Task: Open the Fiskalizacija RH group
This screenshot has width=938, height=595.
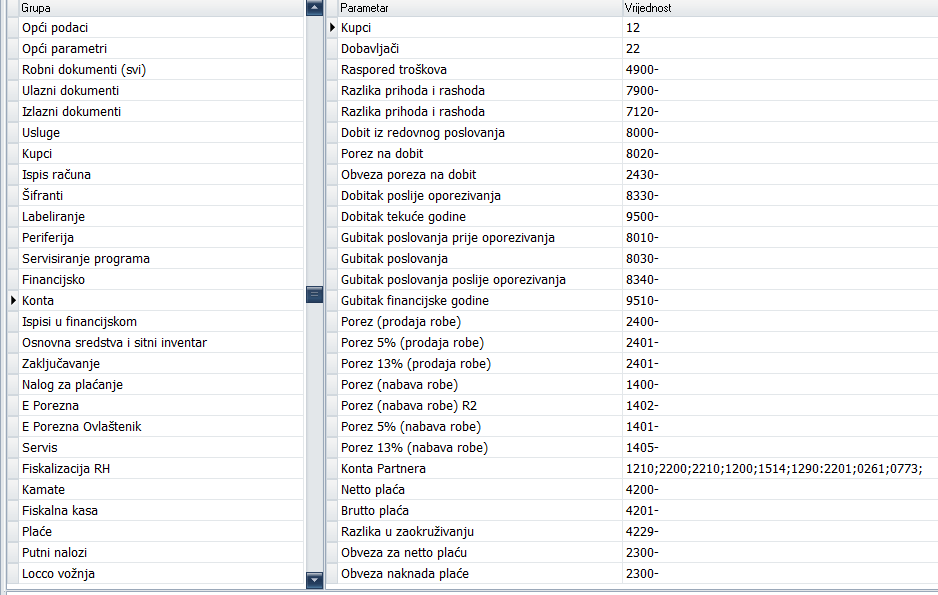Action: [65, 468]
